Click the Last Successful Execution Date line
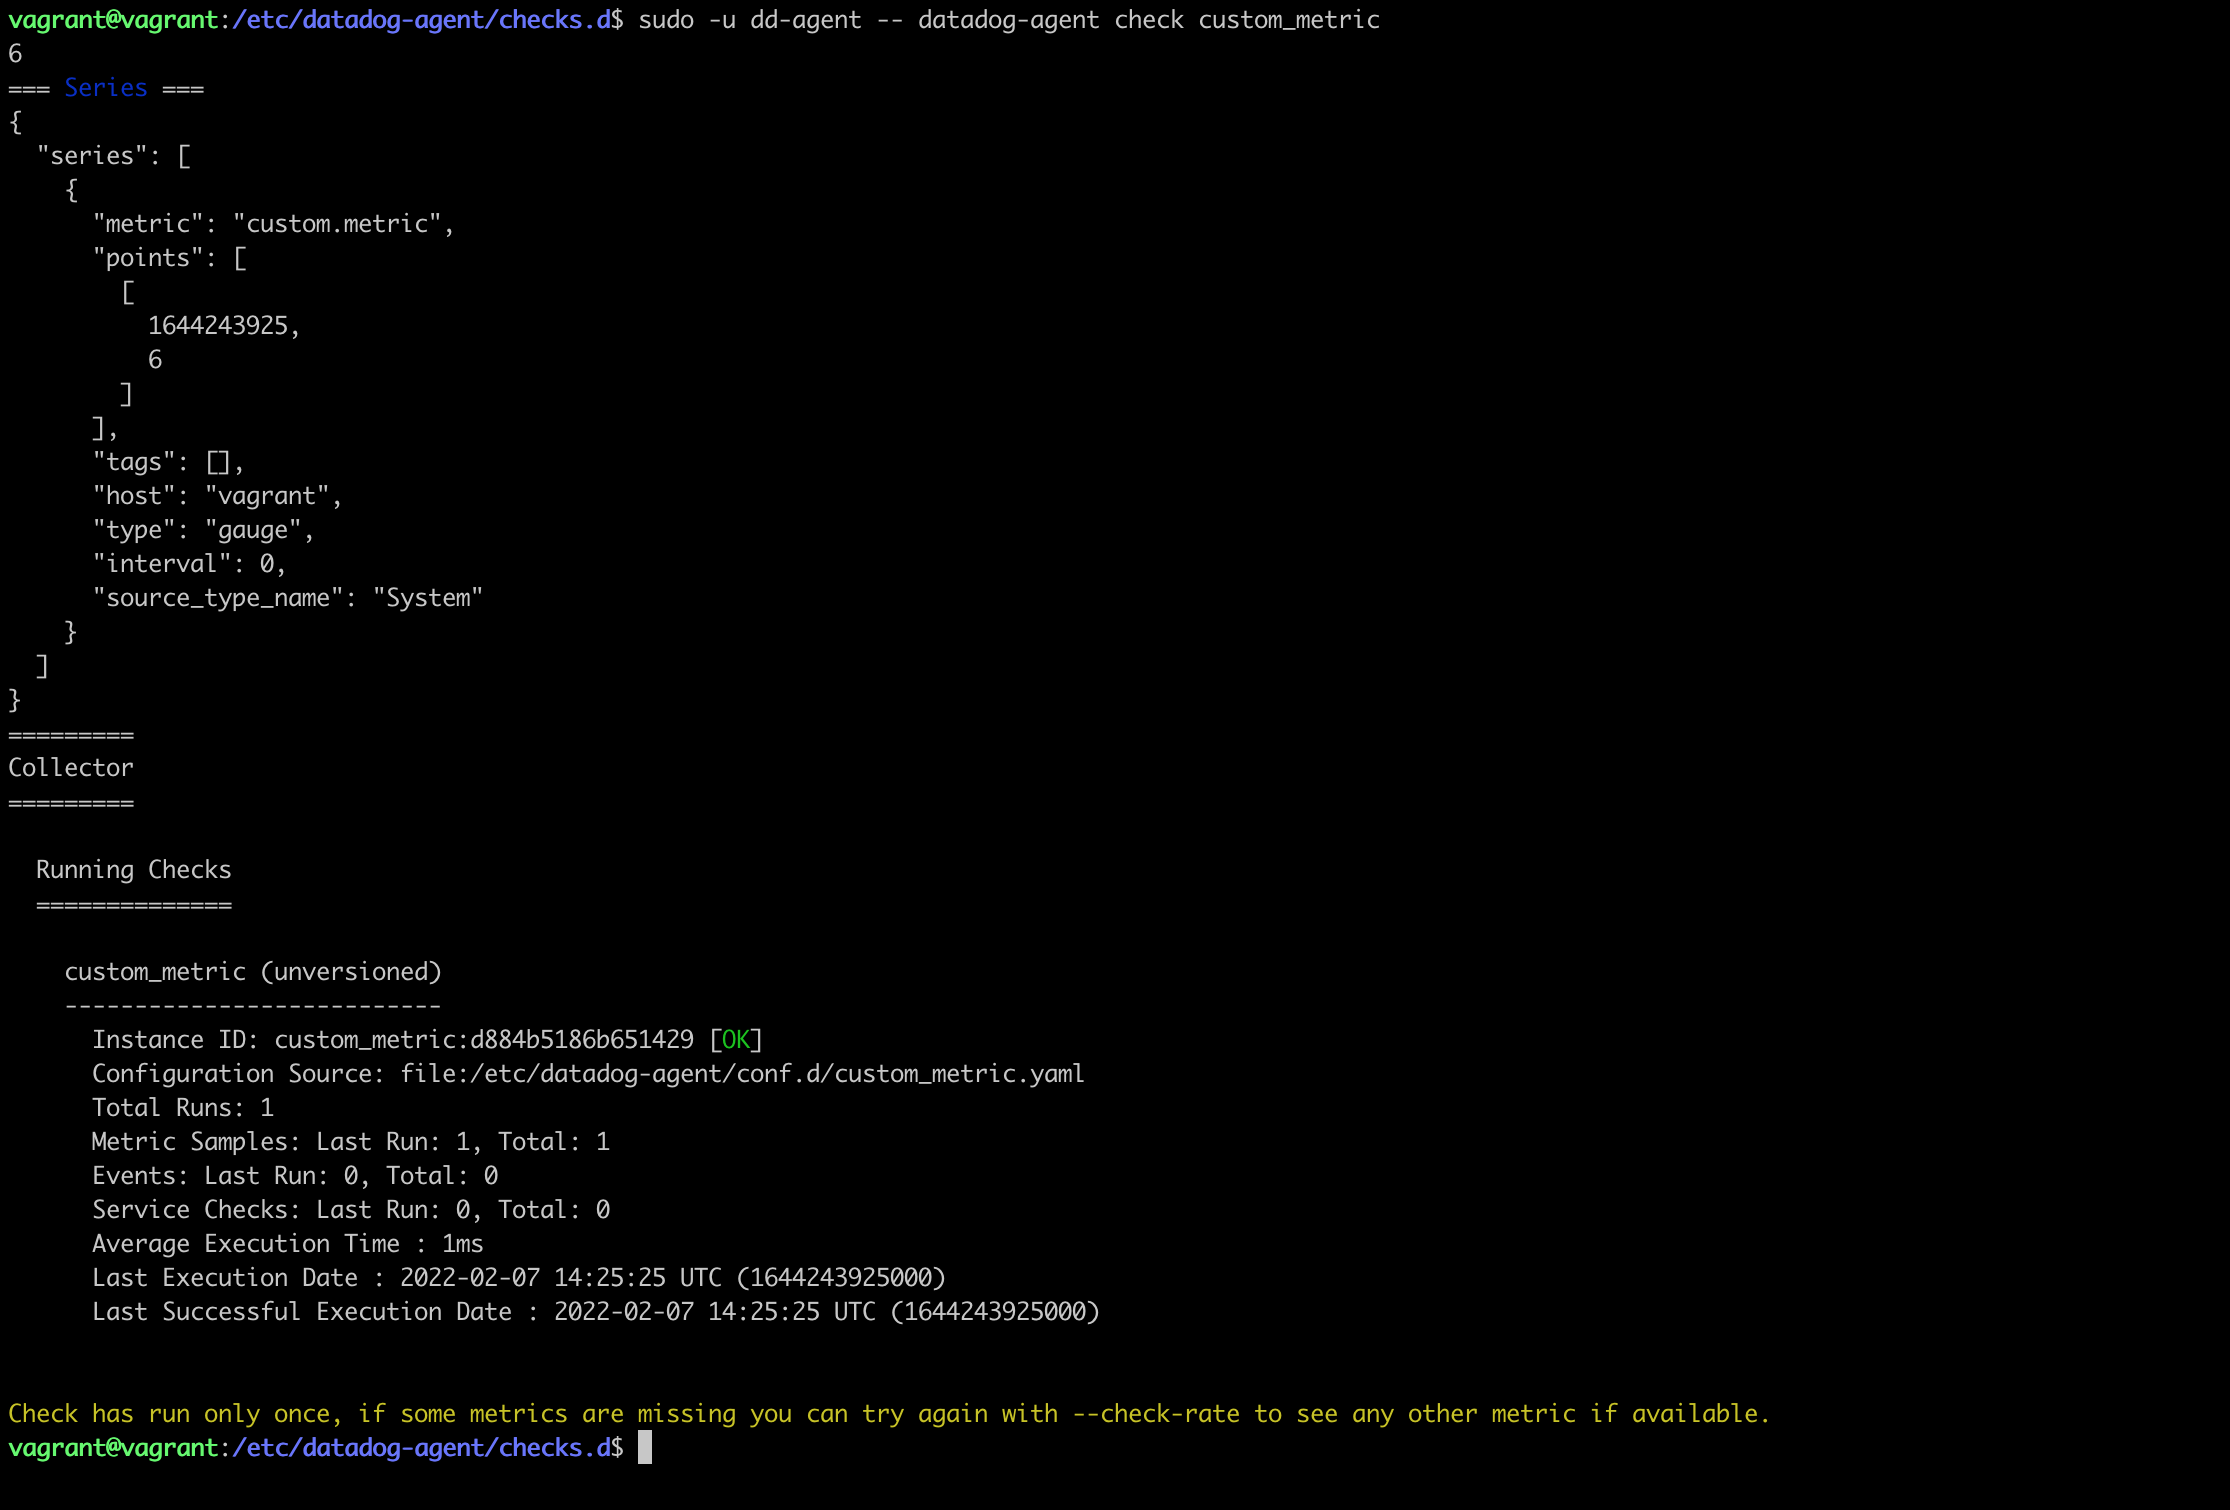Image resolution: width=2230 pixels, height=1510 pixels. pyautogui.click(x=596, y=1312)
